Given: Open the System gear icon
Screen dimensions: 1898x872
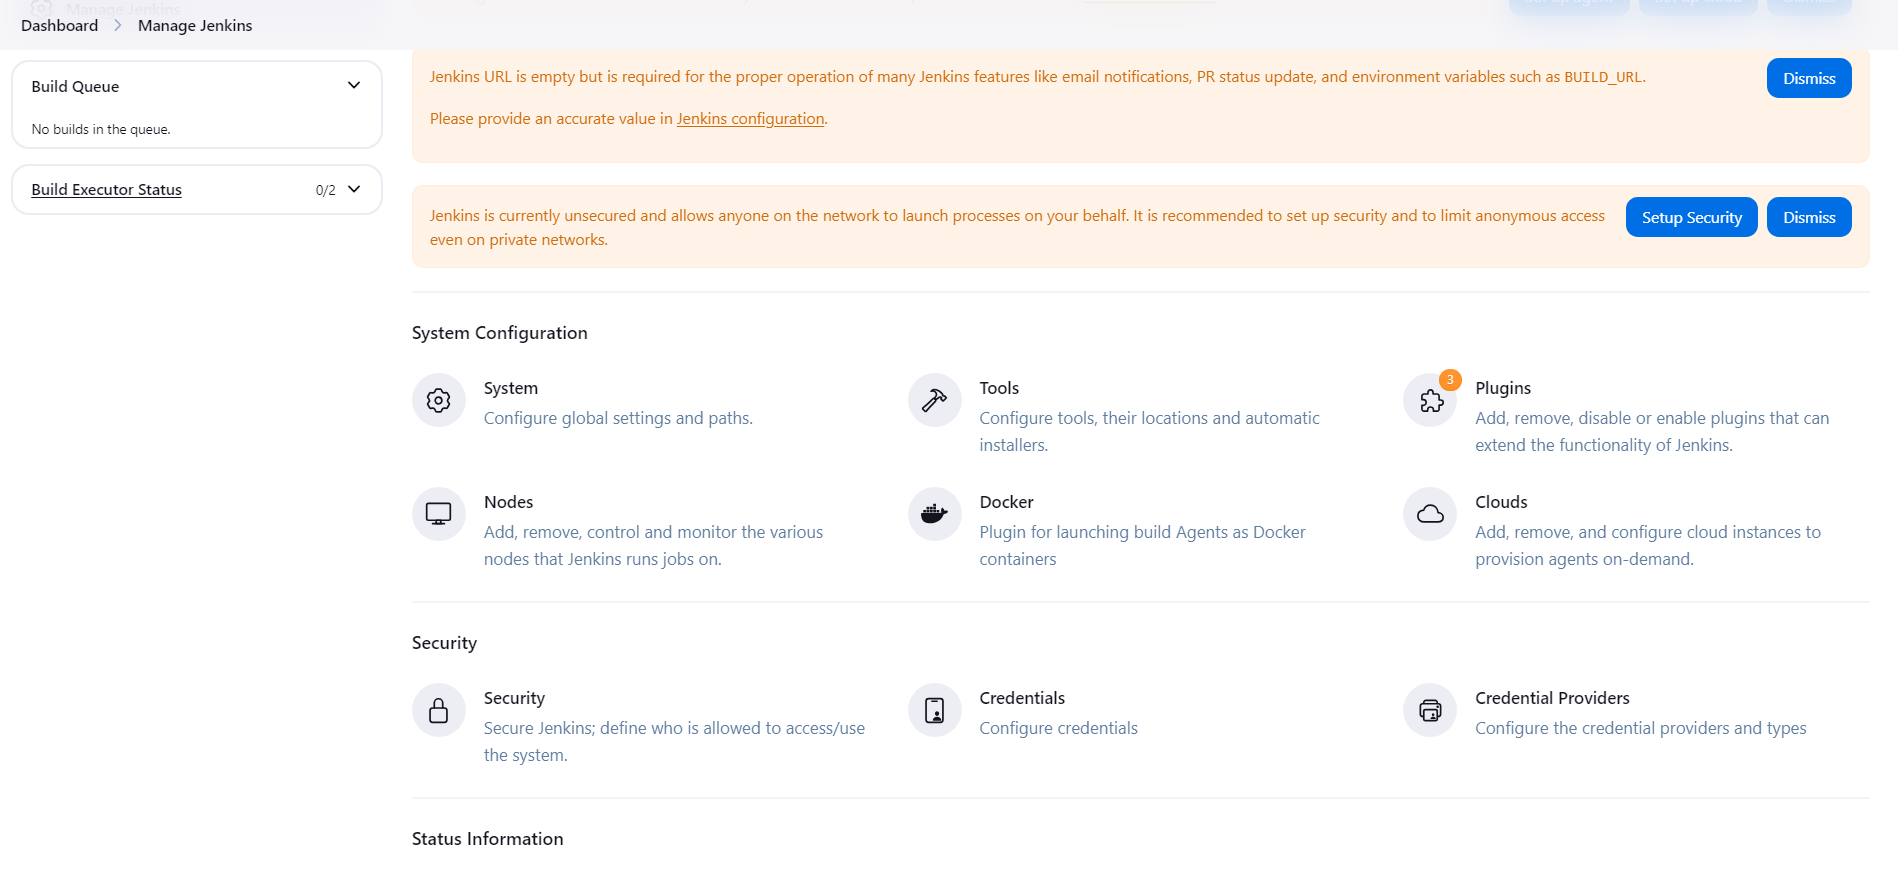Looking at the screenshot, I should [x=438, y=400].
